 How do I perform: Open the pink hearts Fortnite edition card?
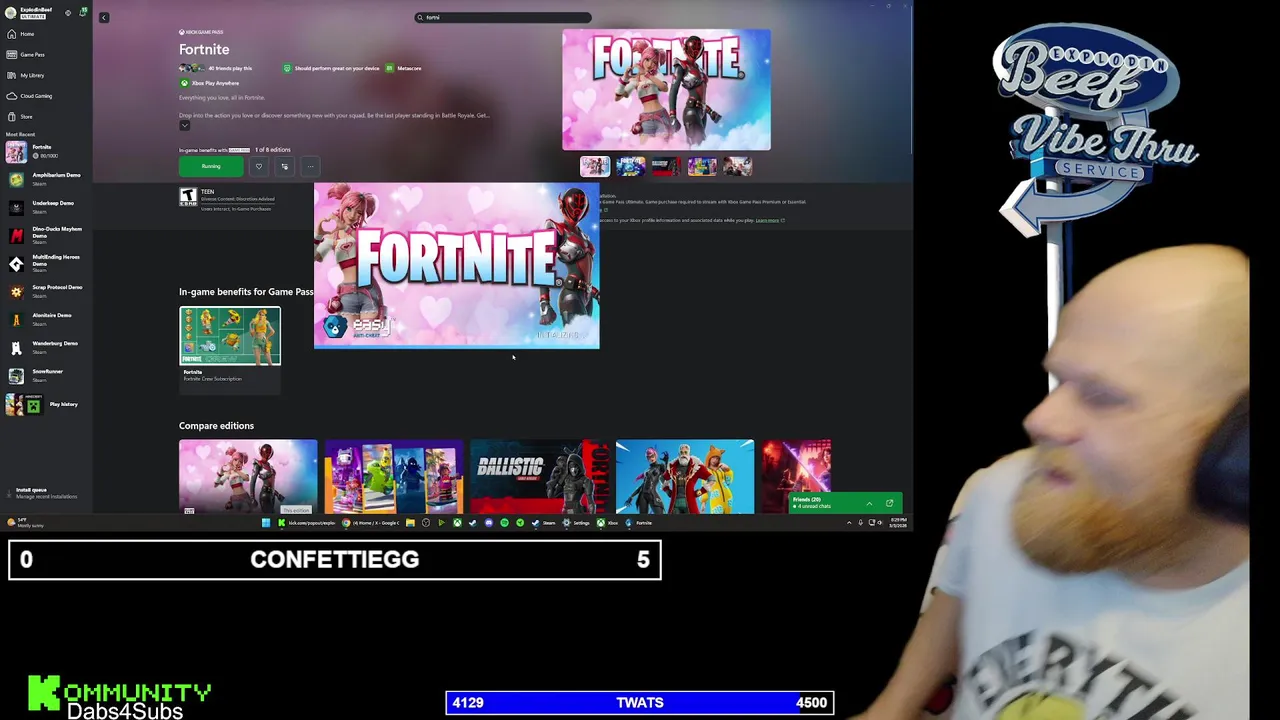pos(248,476)
